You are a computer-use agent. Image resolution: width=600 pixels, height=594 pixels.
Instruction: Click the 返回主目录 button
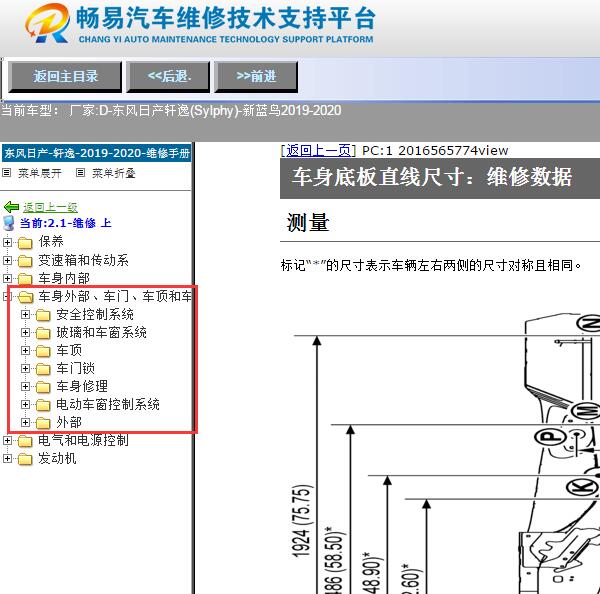coord(65,77)
